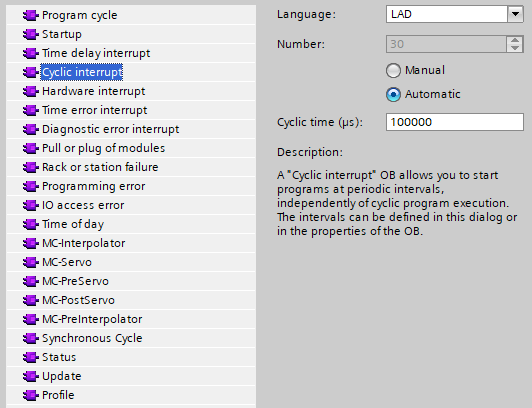
Task: Click the Language combo box showing LAD
Action: 455,14
